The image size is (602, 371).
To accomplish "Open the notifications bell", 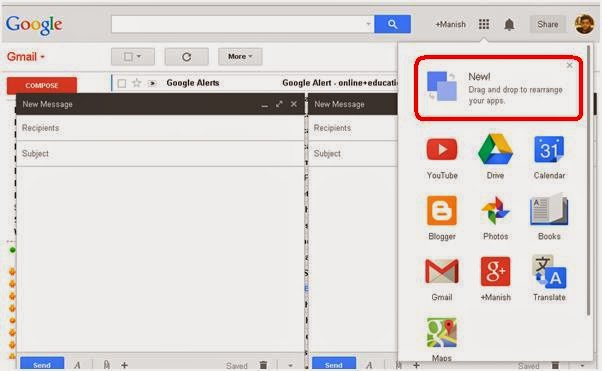I will tap(509, 25).
